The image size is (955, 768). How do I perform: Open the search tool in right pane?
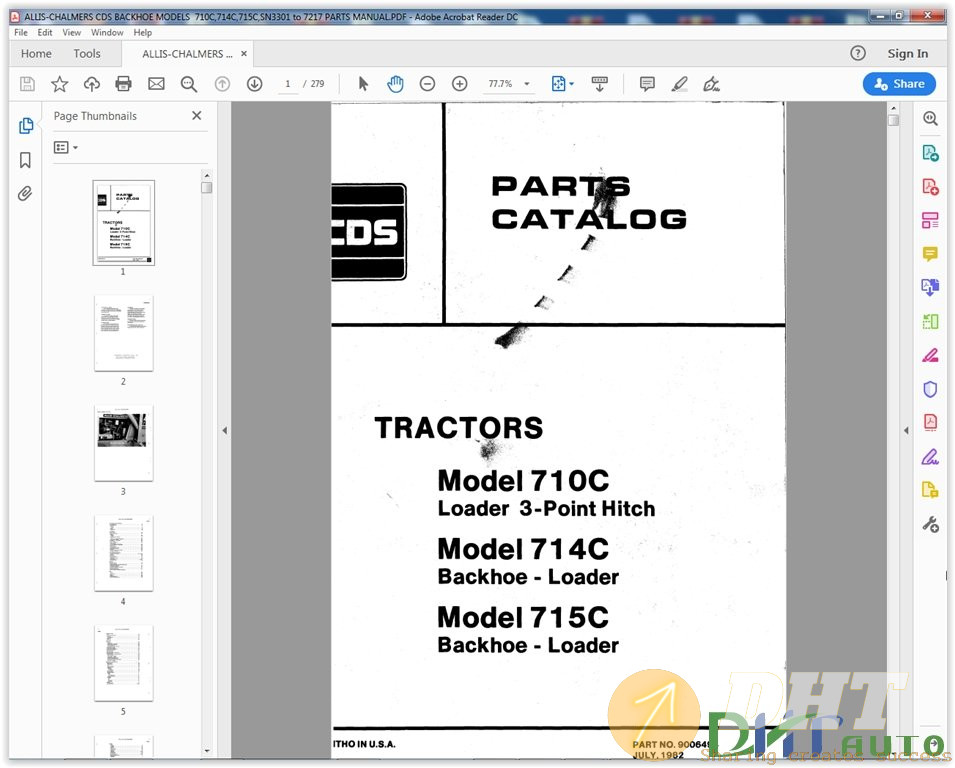[x=930, y=119]
